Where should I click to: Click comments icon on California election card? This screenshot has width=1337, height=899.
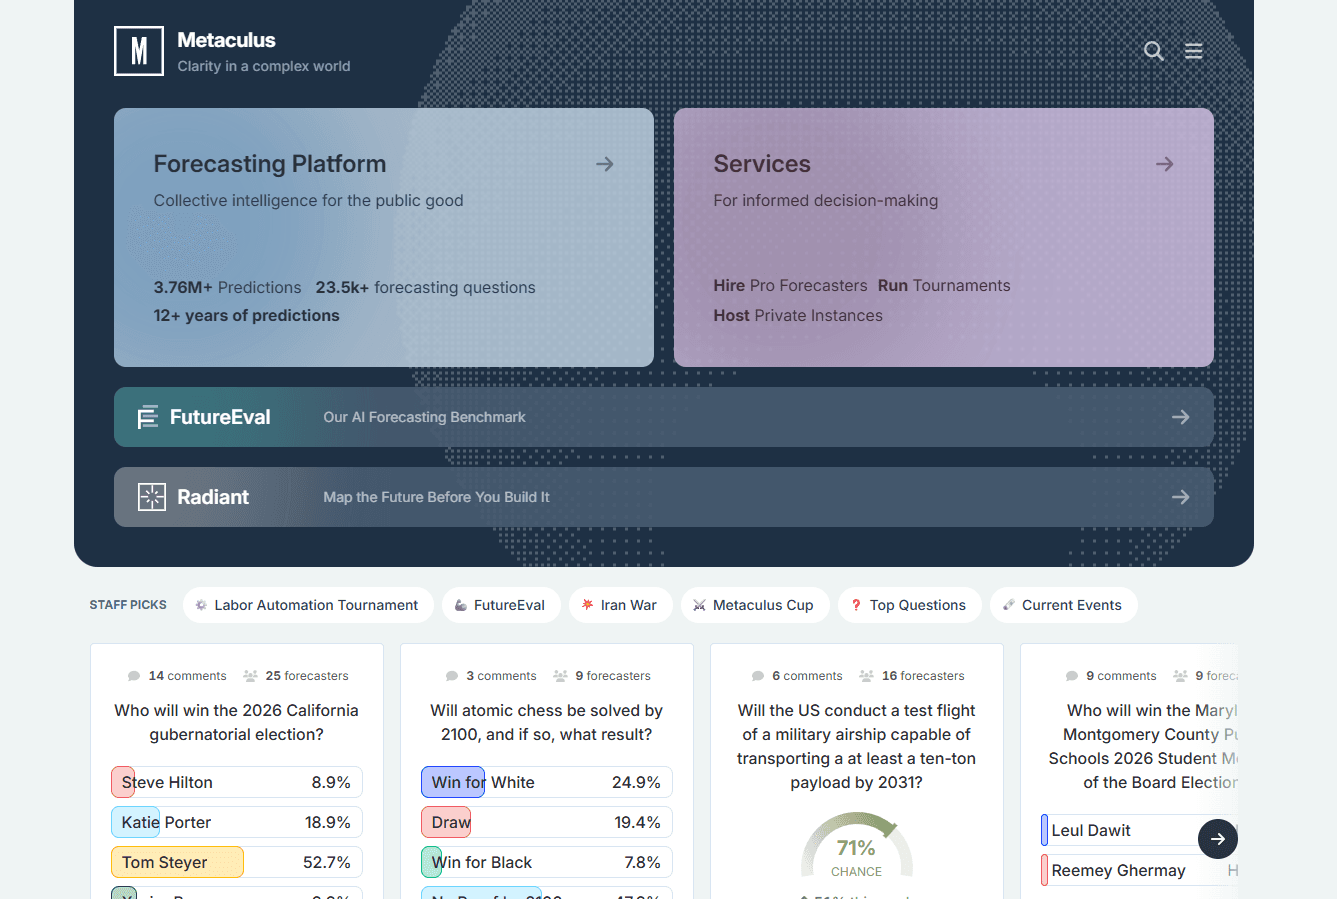pos(134,676)
